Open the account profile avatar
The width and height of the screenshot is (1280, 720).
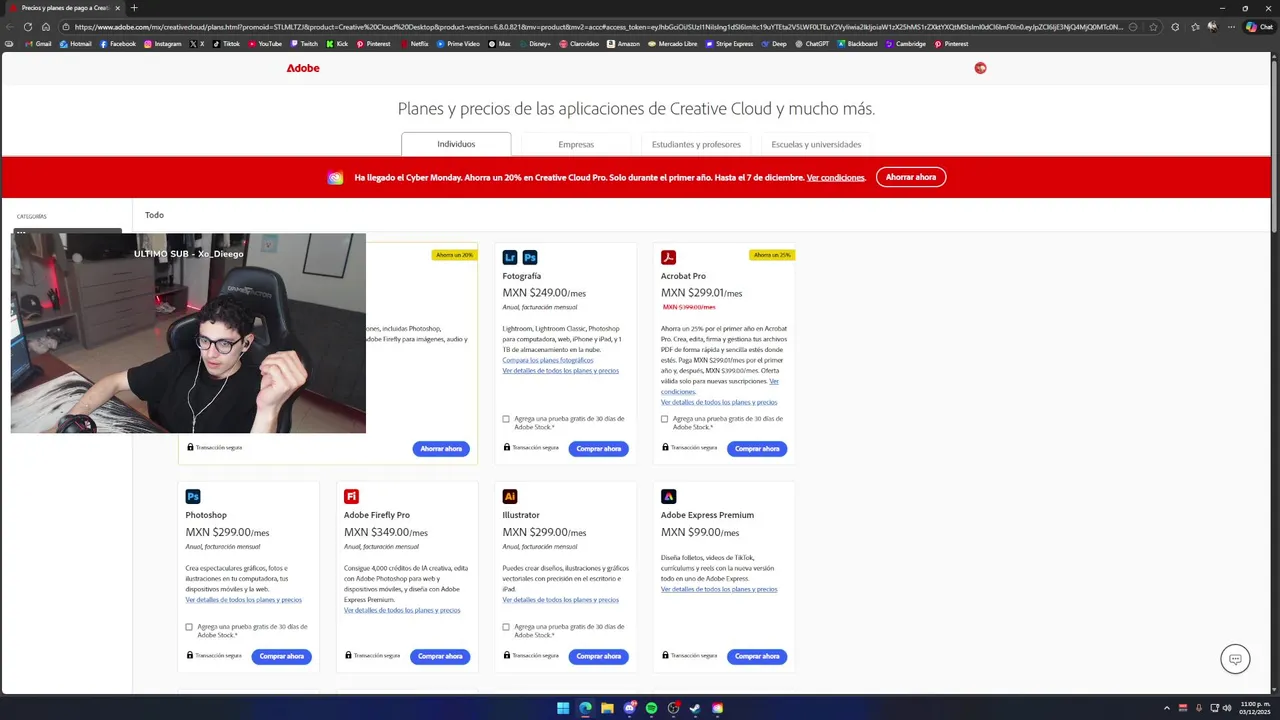[980, 68]
